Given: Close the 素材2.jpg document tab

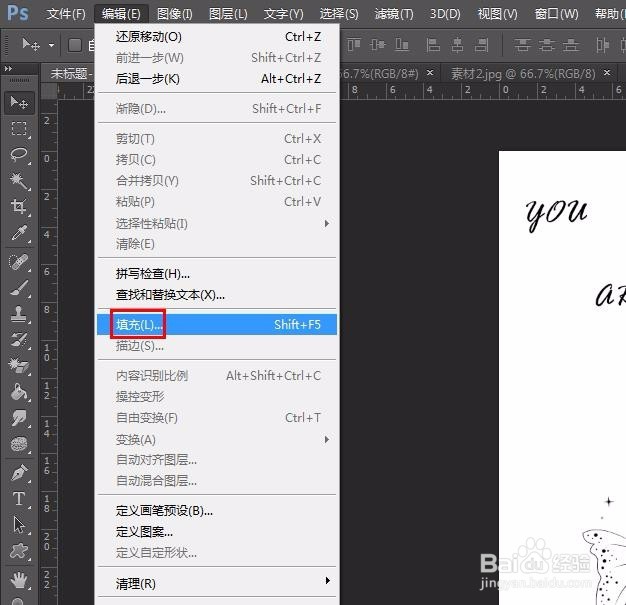Looking at the screenshot, I should tap(607, 73).
